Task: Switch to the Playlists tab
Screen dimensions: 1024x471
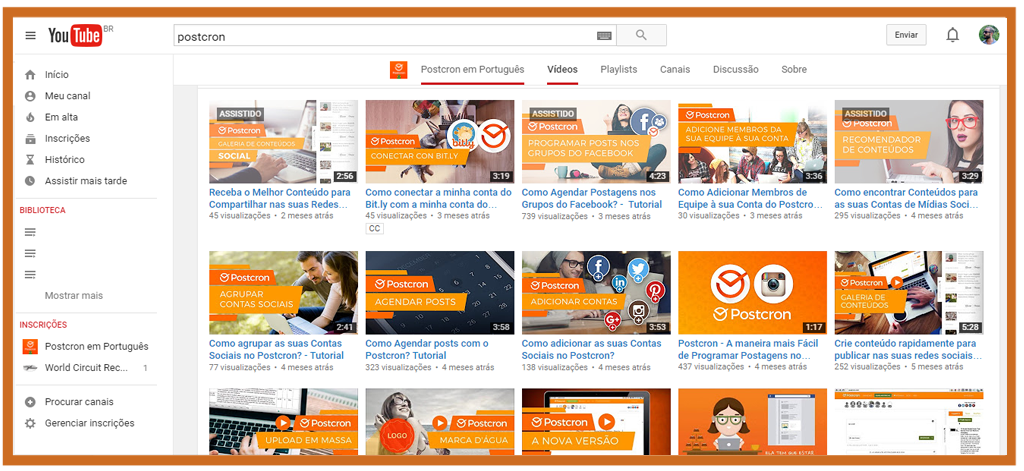Action: [x=618, y=70]
